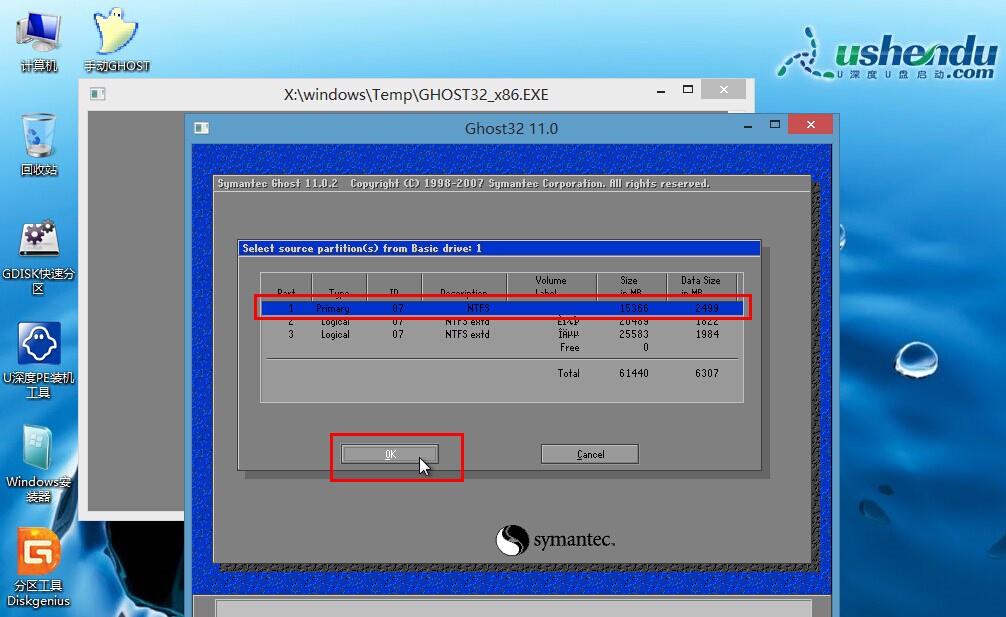The image size is (1006, 617).
Task: Click the "Free" space label
Action: [x=570, y=348]
